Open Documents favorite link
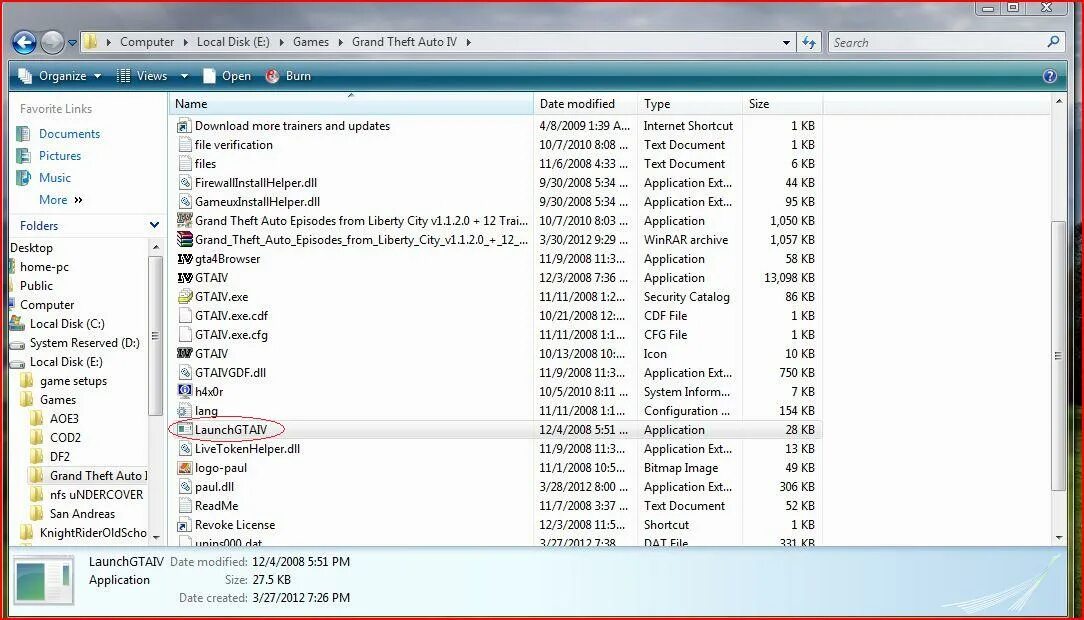Viewport: 1084px width, 620px height. tap(69, 134)
